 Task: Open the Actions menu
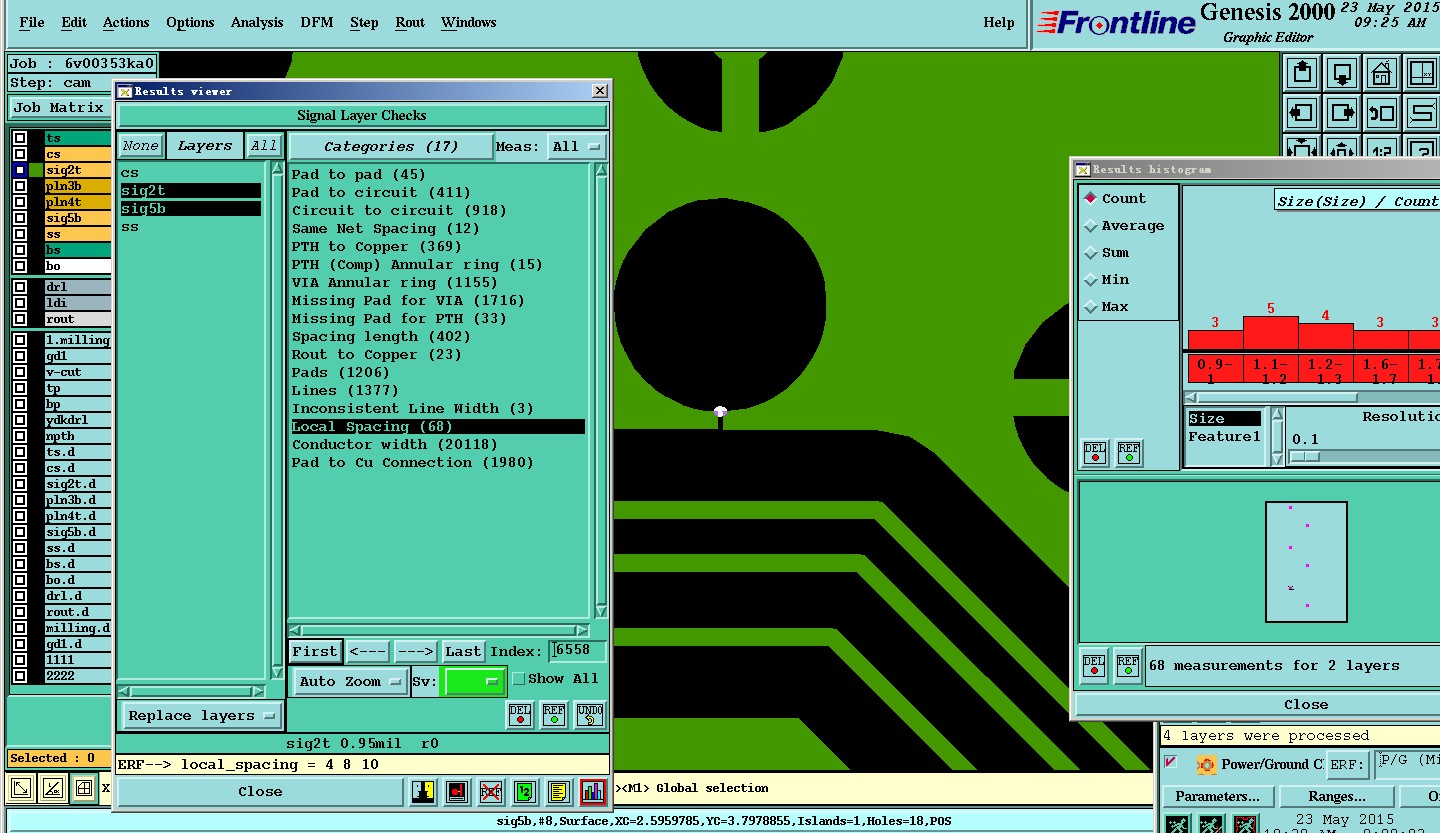point(126,22)
